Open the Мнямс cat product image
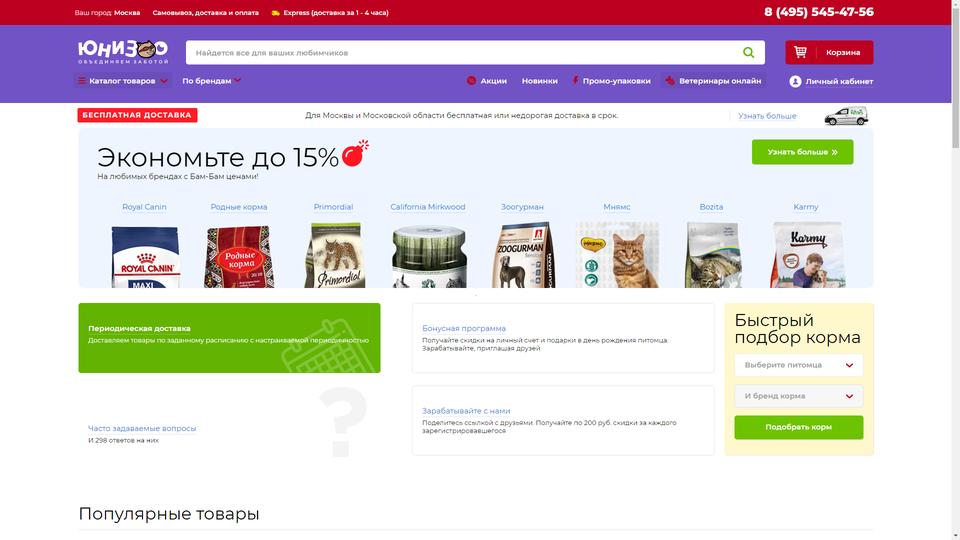960x540 pixels. click(617, 255)
